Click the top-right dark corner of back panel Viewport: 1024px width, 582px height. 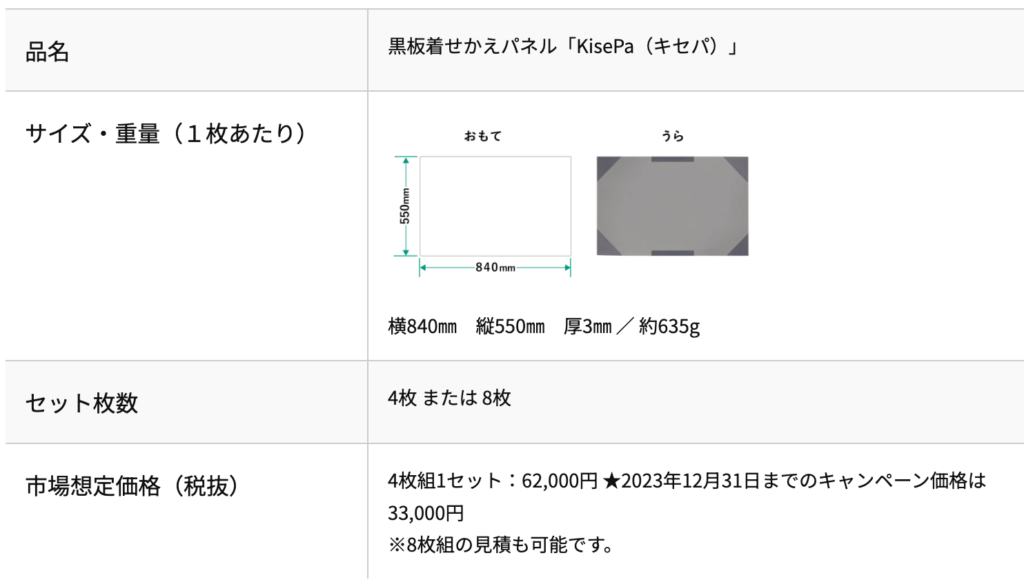pyautogui.click(x=737, y=168)
